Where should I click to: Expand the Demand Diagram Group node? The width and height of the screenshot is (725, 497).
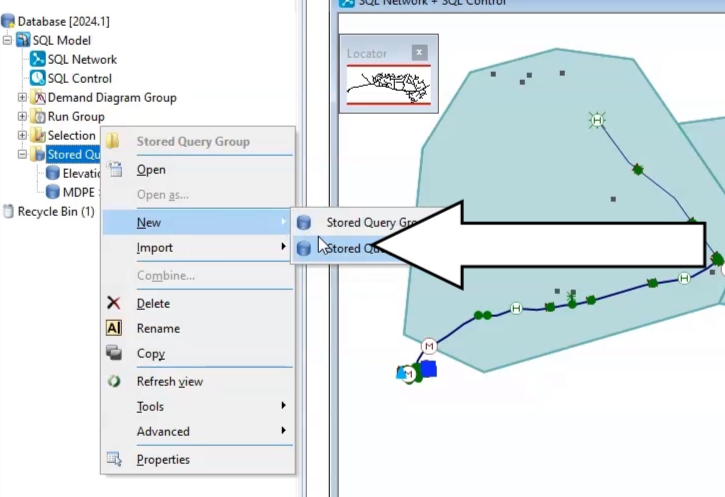tap(22, 98)
